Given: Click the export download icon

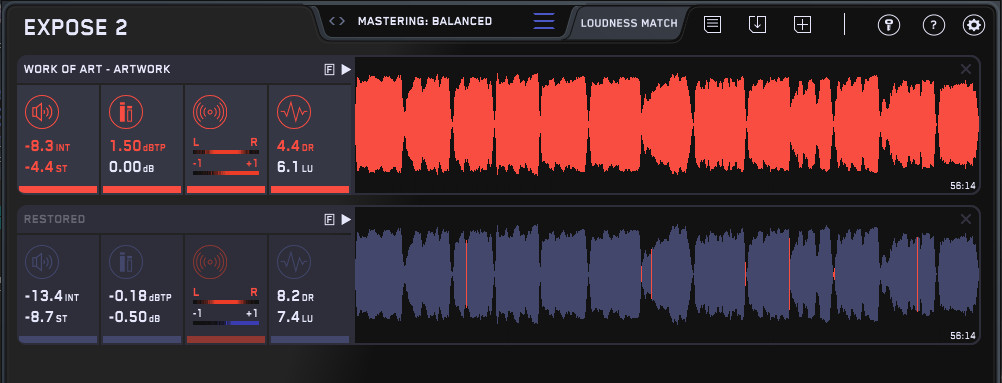Looking at the screenshot, I should click(x=757, y=25).
